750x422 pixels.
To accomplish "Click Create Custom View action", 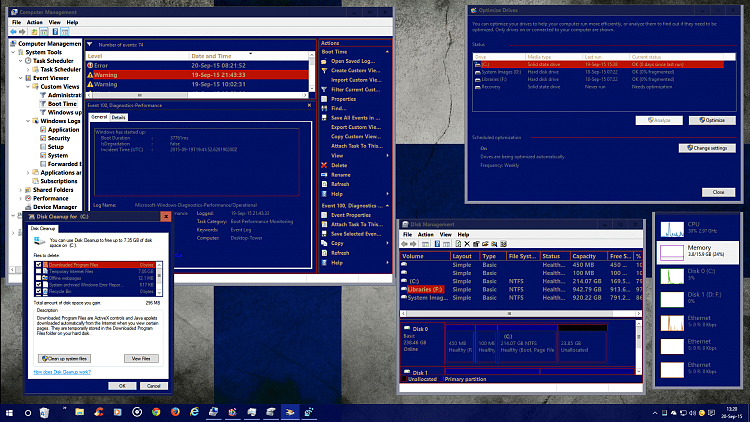I will point(355,70).
